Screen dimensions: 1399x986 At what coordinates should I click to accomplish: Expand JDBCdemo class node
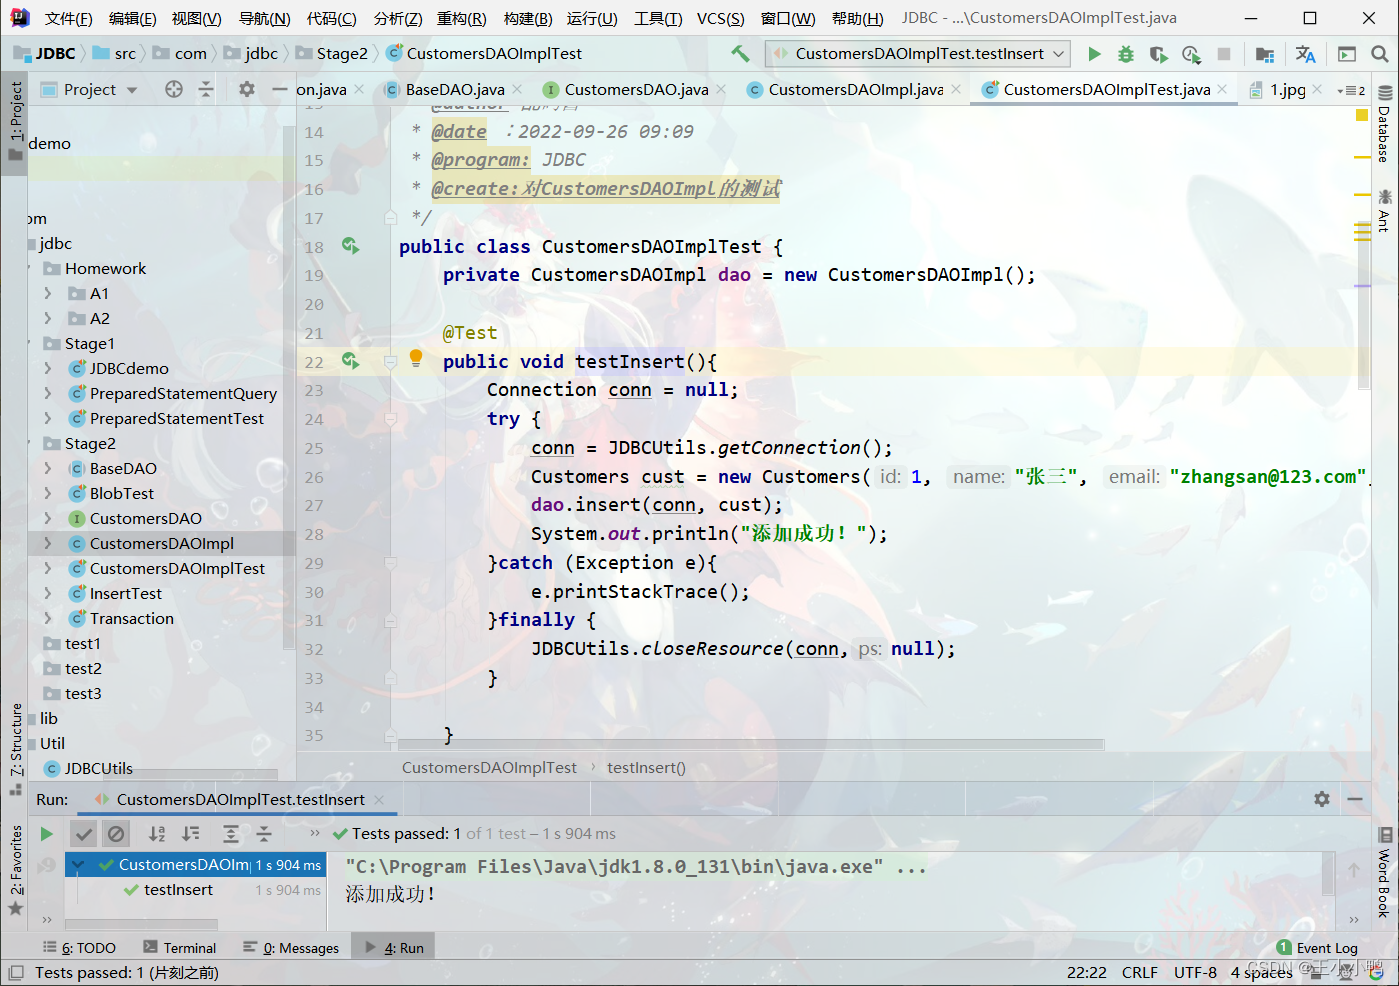[48, 368]
